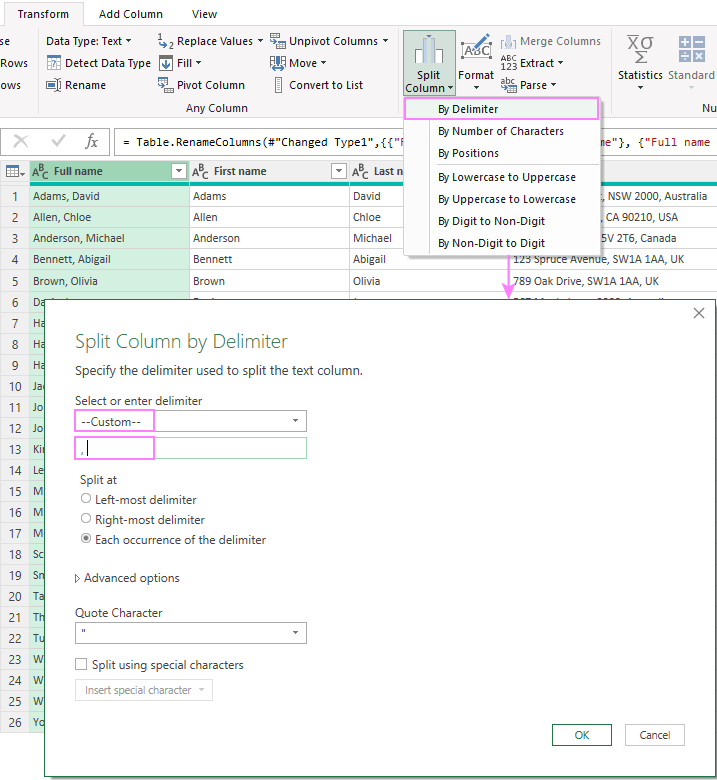Open the Replace Values dropdown arrow
This screenshot has width=717, height=780.
260,41
